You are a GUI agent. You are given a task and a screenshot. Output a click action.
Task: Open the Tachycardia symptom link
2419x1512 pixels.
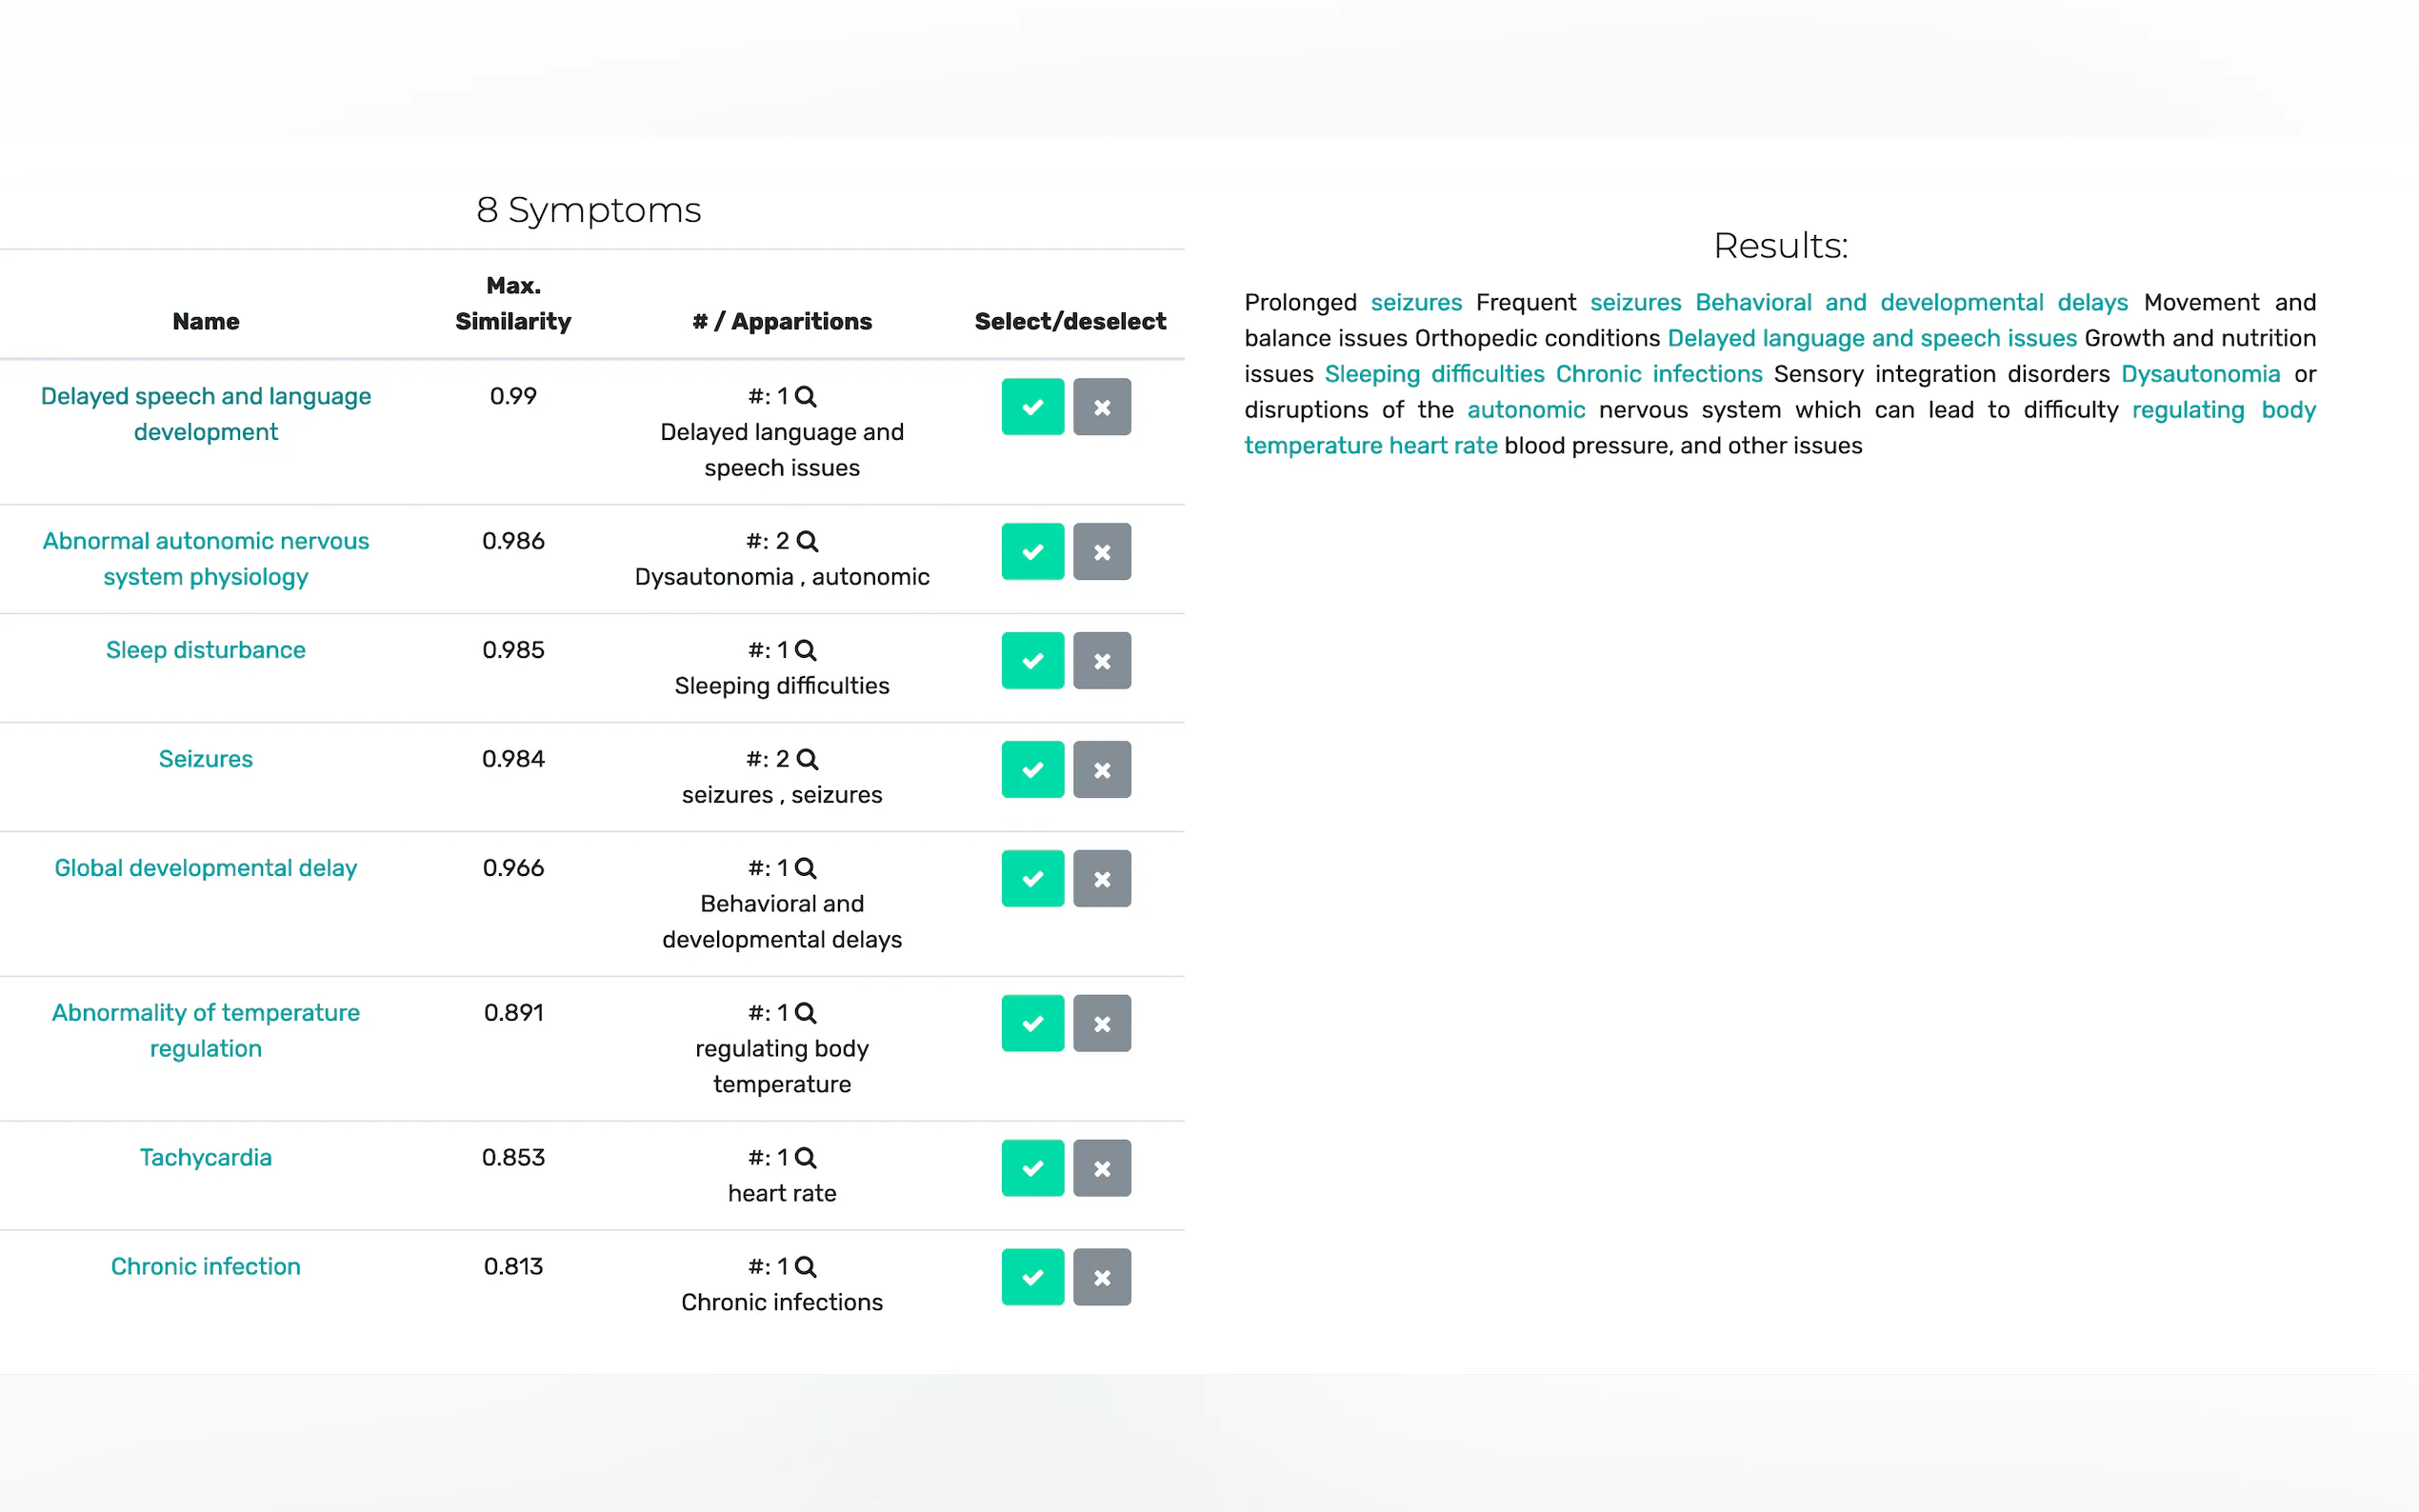pos(205,1157)
